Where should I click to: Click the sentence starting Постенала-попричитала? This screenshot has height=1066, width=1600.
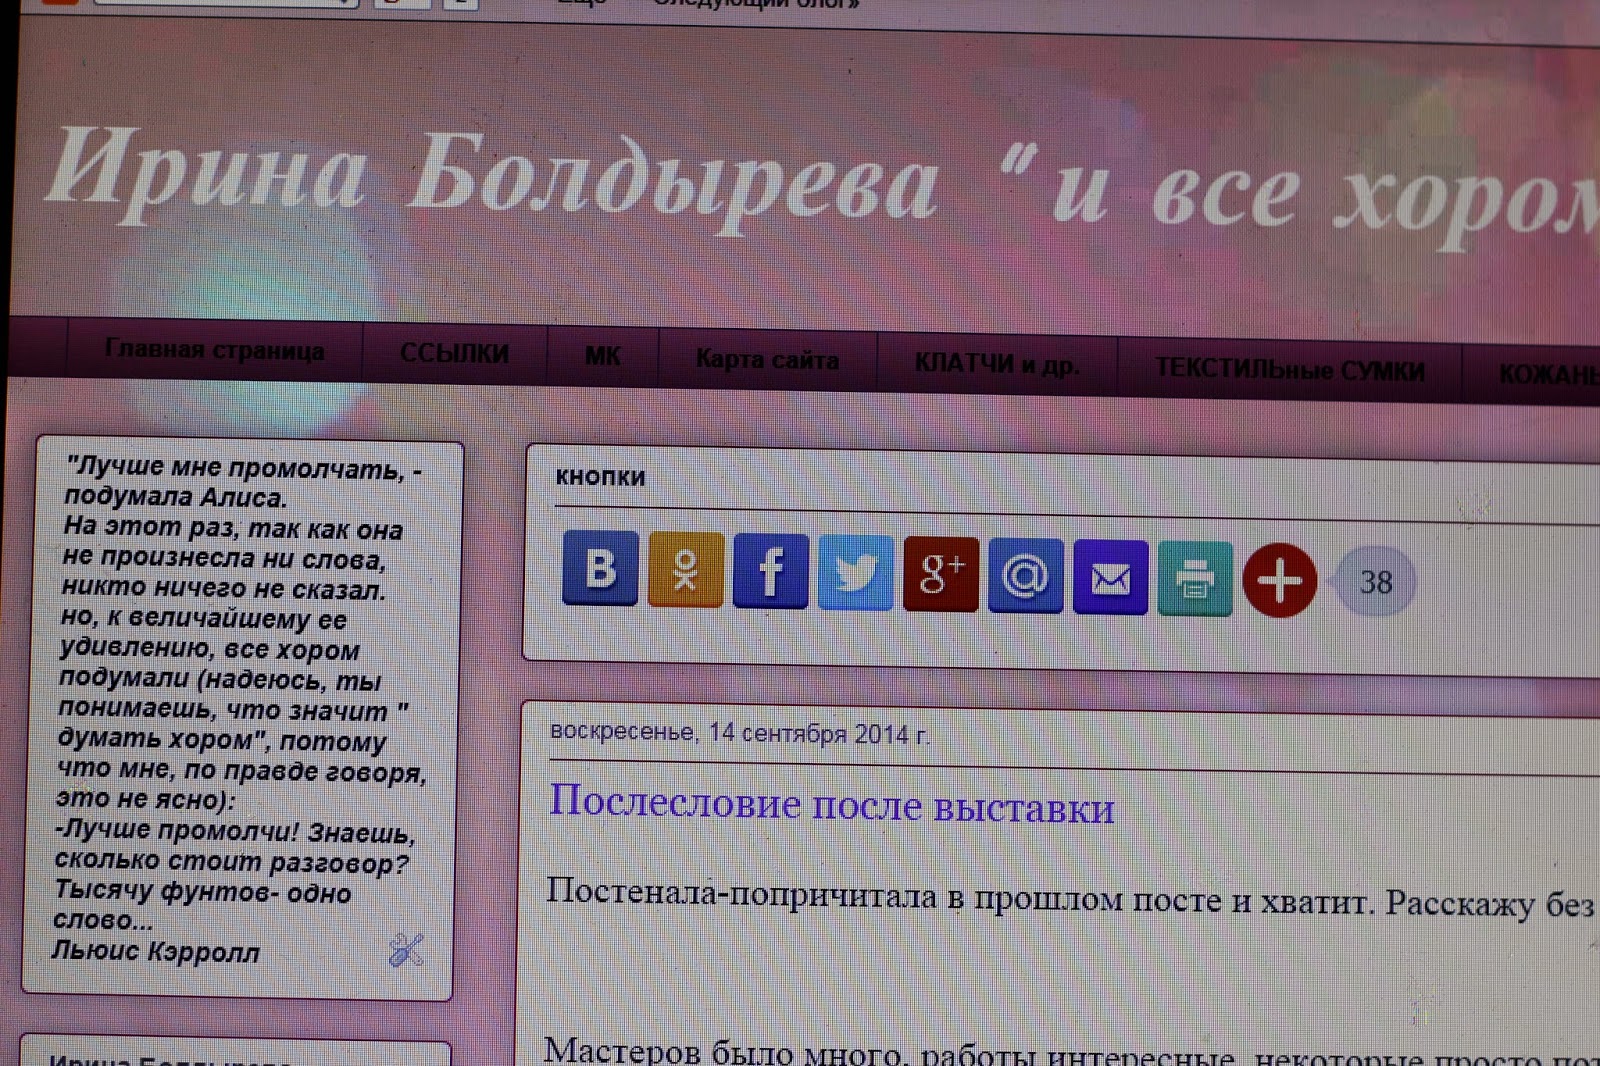coord(1070,898)
